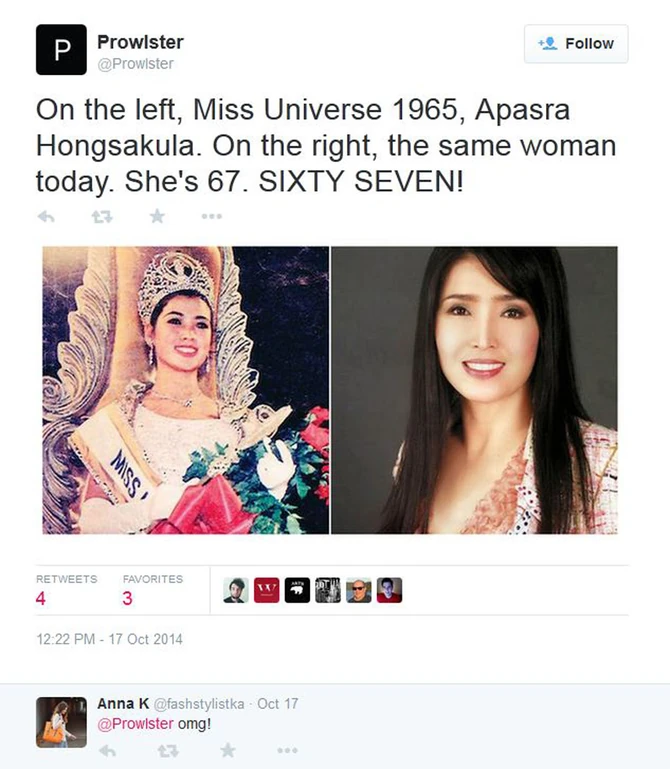670x769 pixels.
Task: View the 3 favorites list
Action: pos(153,590)
